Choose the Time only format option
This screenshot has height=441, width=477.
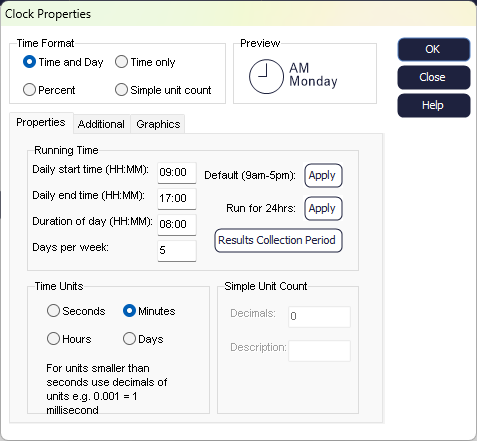tap(121, 62)
